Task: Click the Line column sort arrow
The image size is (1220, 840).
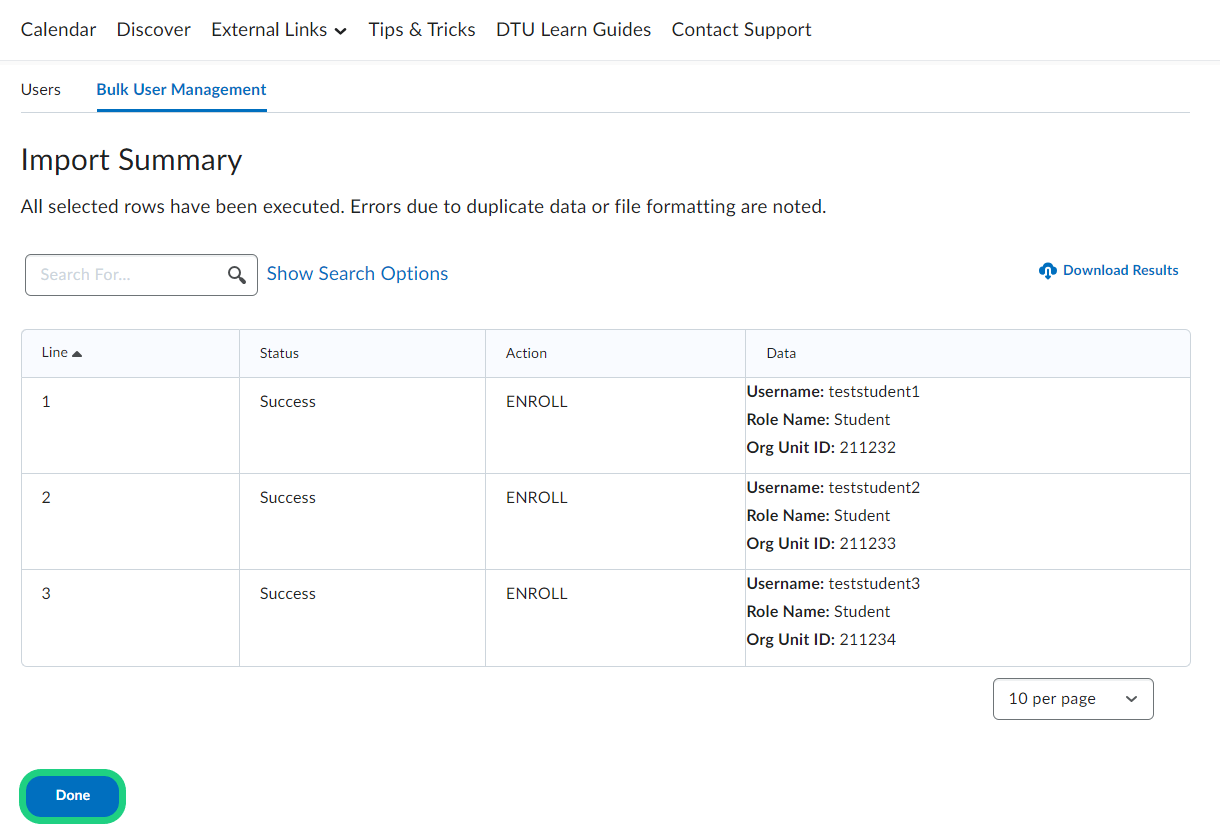Action: click(77, 354)
